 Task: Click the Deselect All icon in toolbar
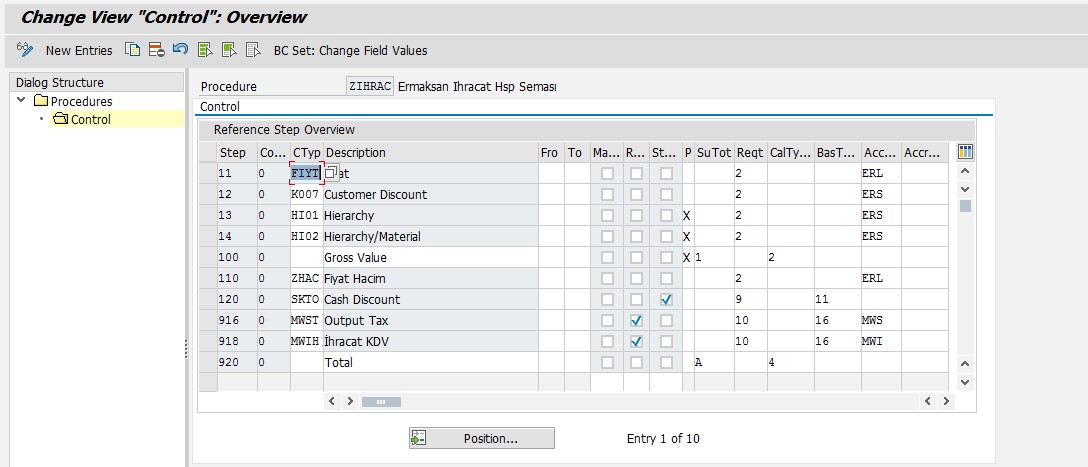coord(253,50)
